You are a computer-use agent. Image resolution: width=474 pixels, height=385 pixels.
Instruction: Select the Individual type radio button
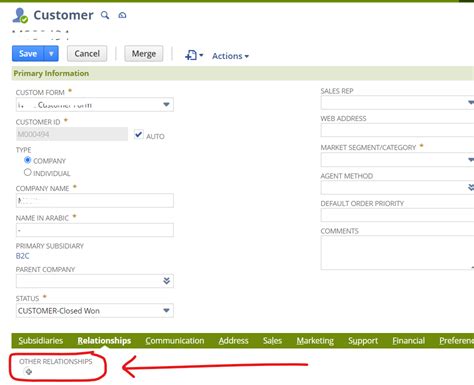(x=28, y=172)
